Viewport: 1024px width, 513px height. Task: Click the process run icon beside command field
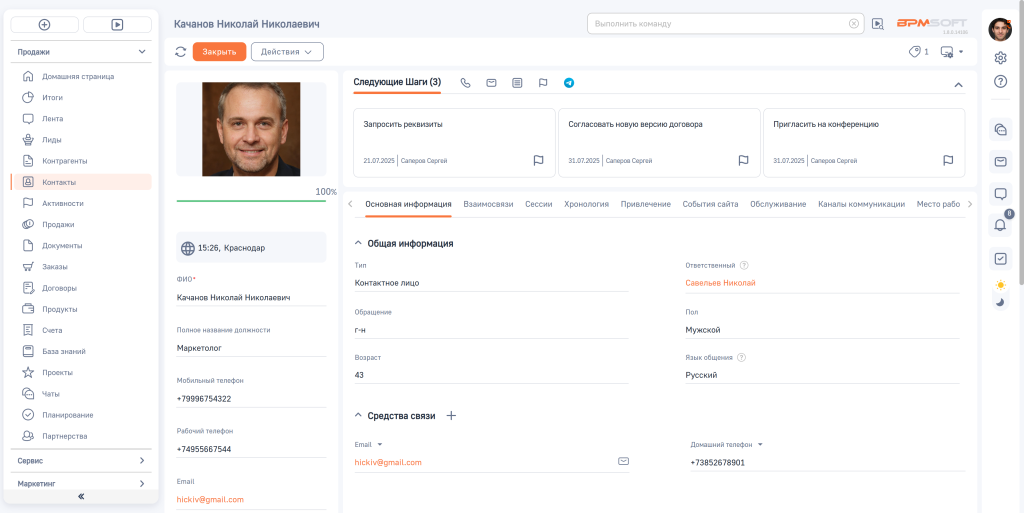tap(878, 23)
